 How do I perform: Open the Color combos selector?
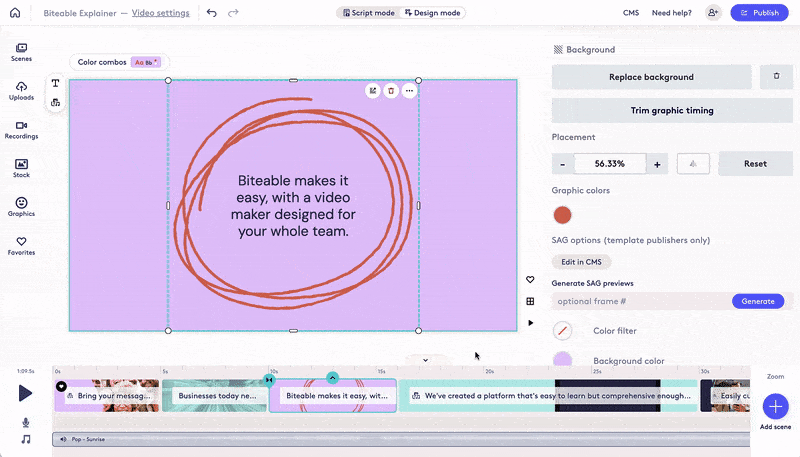click(x=119, y=62)
